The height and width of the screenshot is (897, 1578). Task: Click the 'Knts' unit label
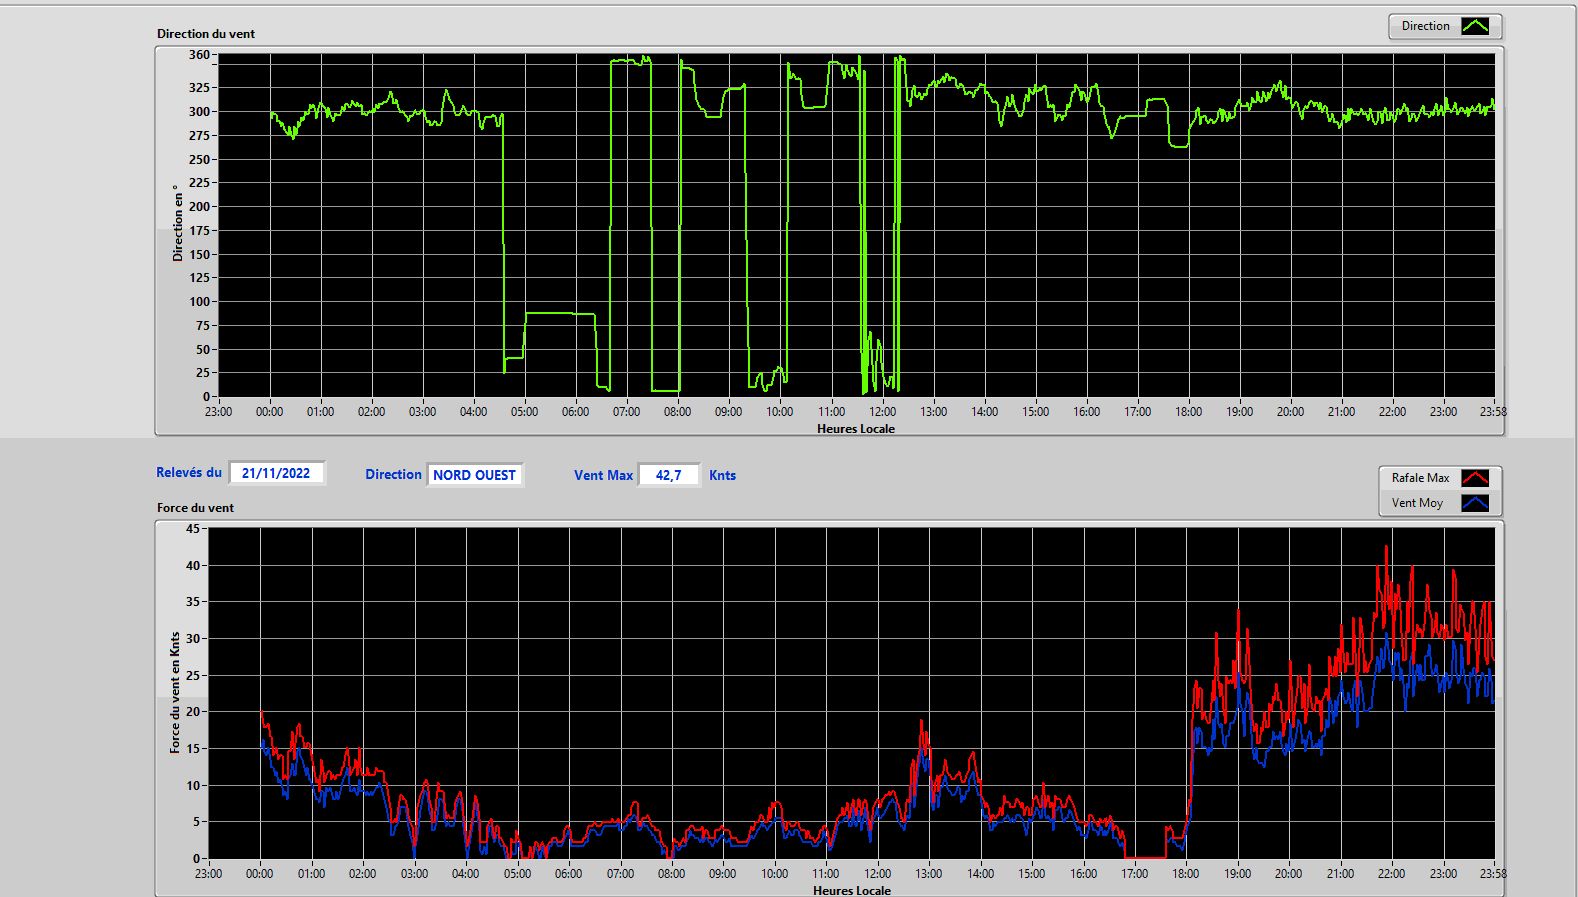[x=722, y=476]
